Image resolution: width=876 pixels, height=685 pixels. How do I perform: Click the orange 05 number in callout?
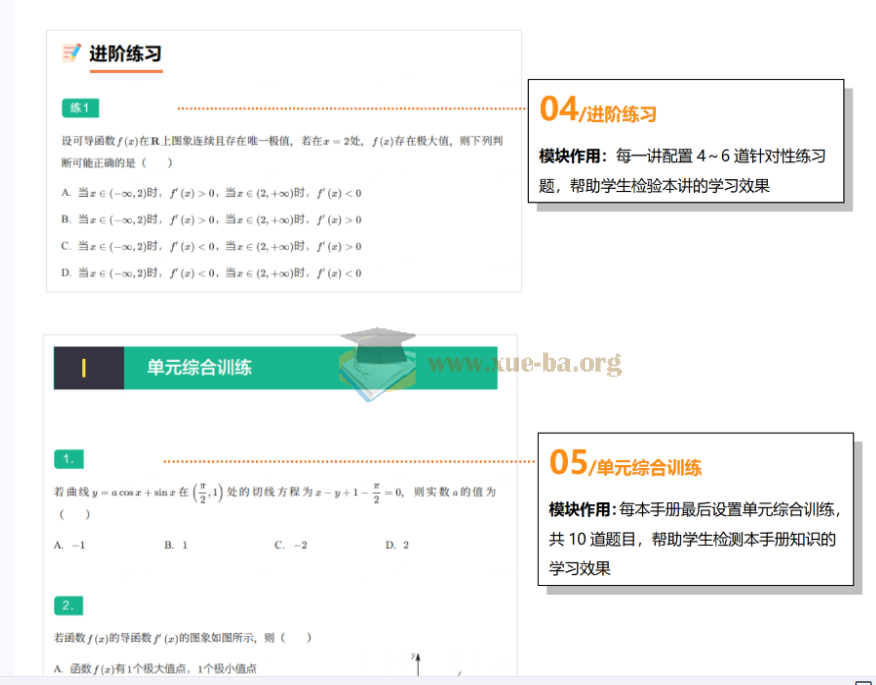(x=568, y=462)
